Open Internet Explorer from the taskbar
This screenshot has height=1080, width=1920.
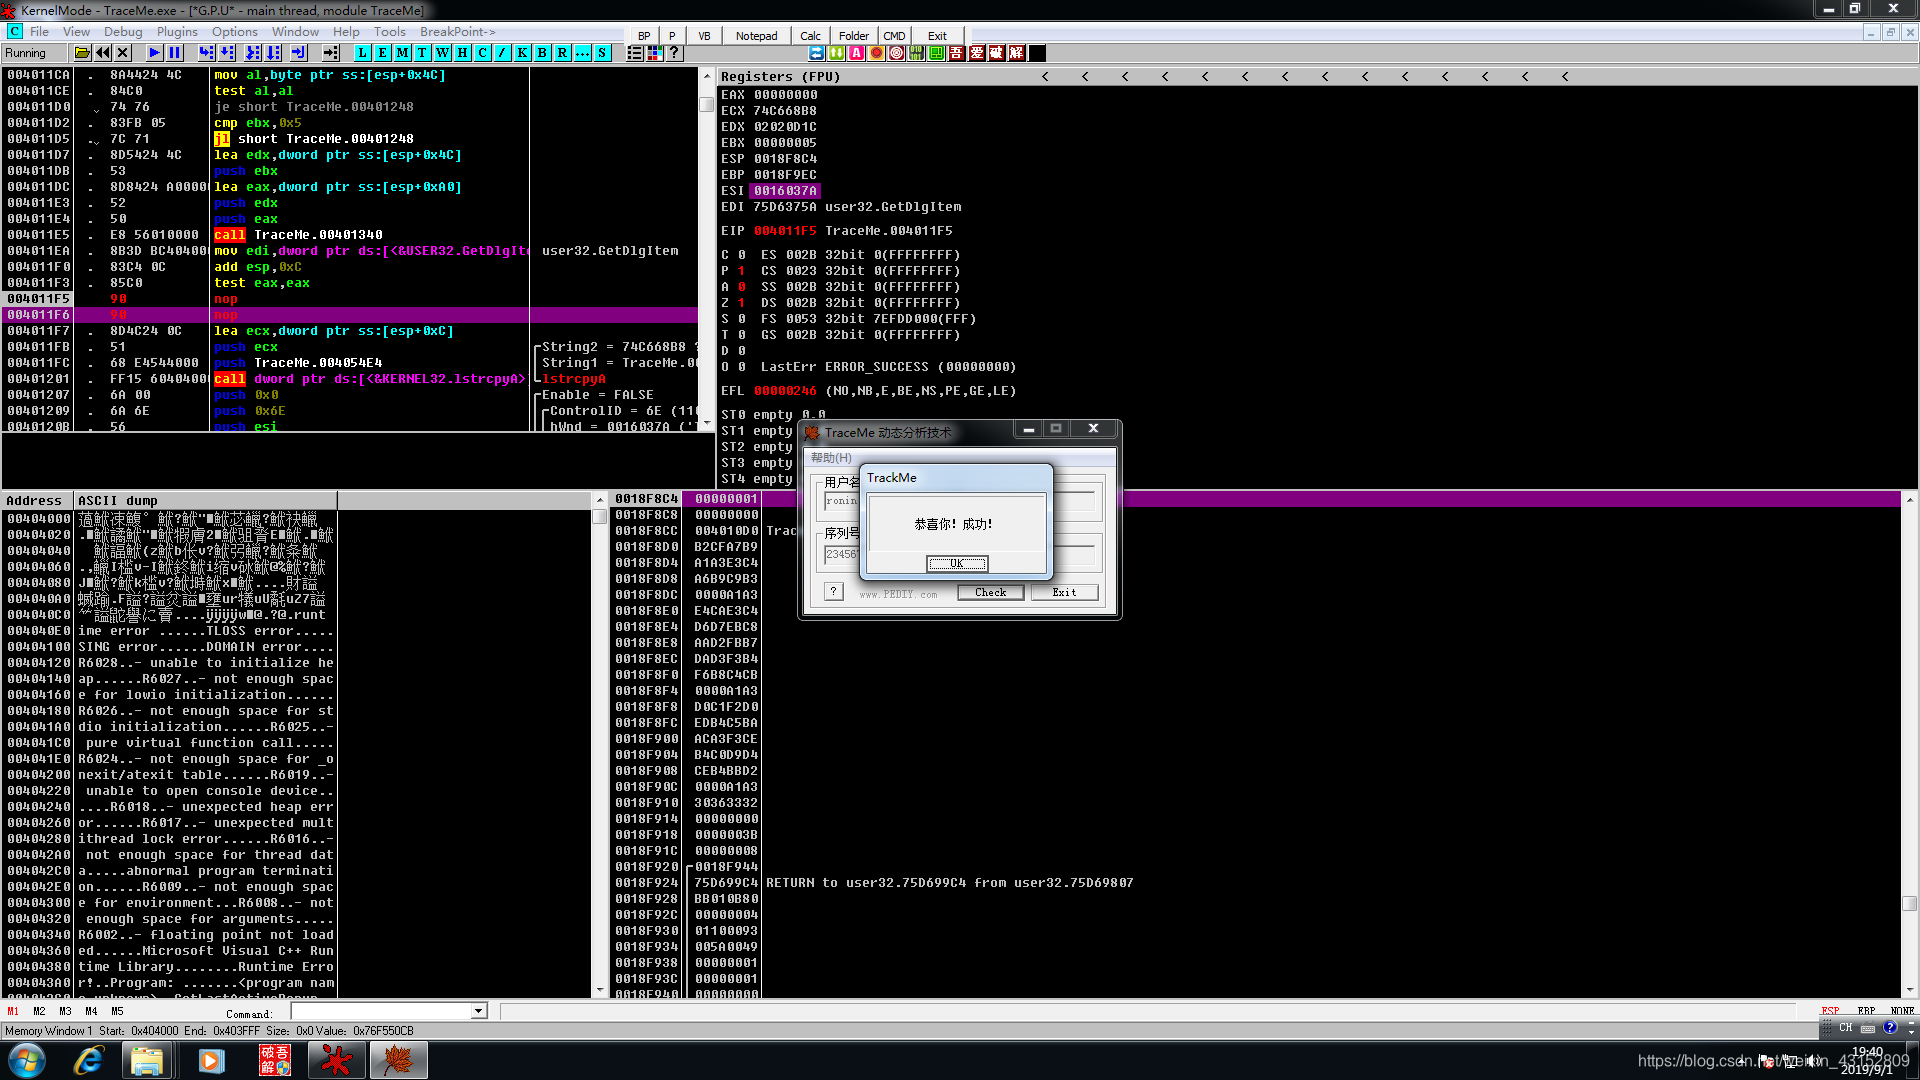[89, 1060]
